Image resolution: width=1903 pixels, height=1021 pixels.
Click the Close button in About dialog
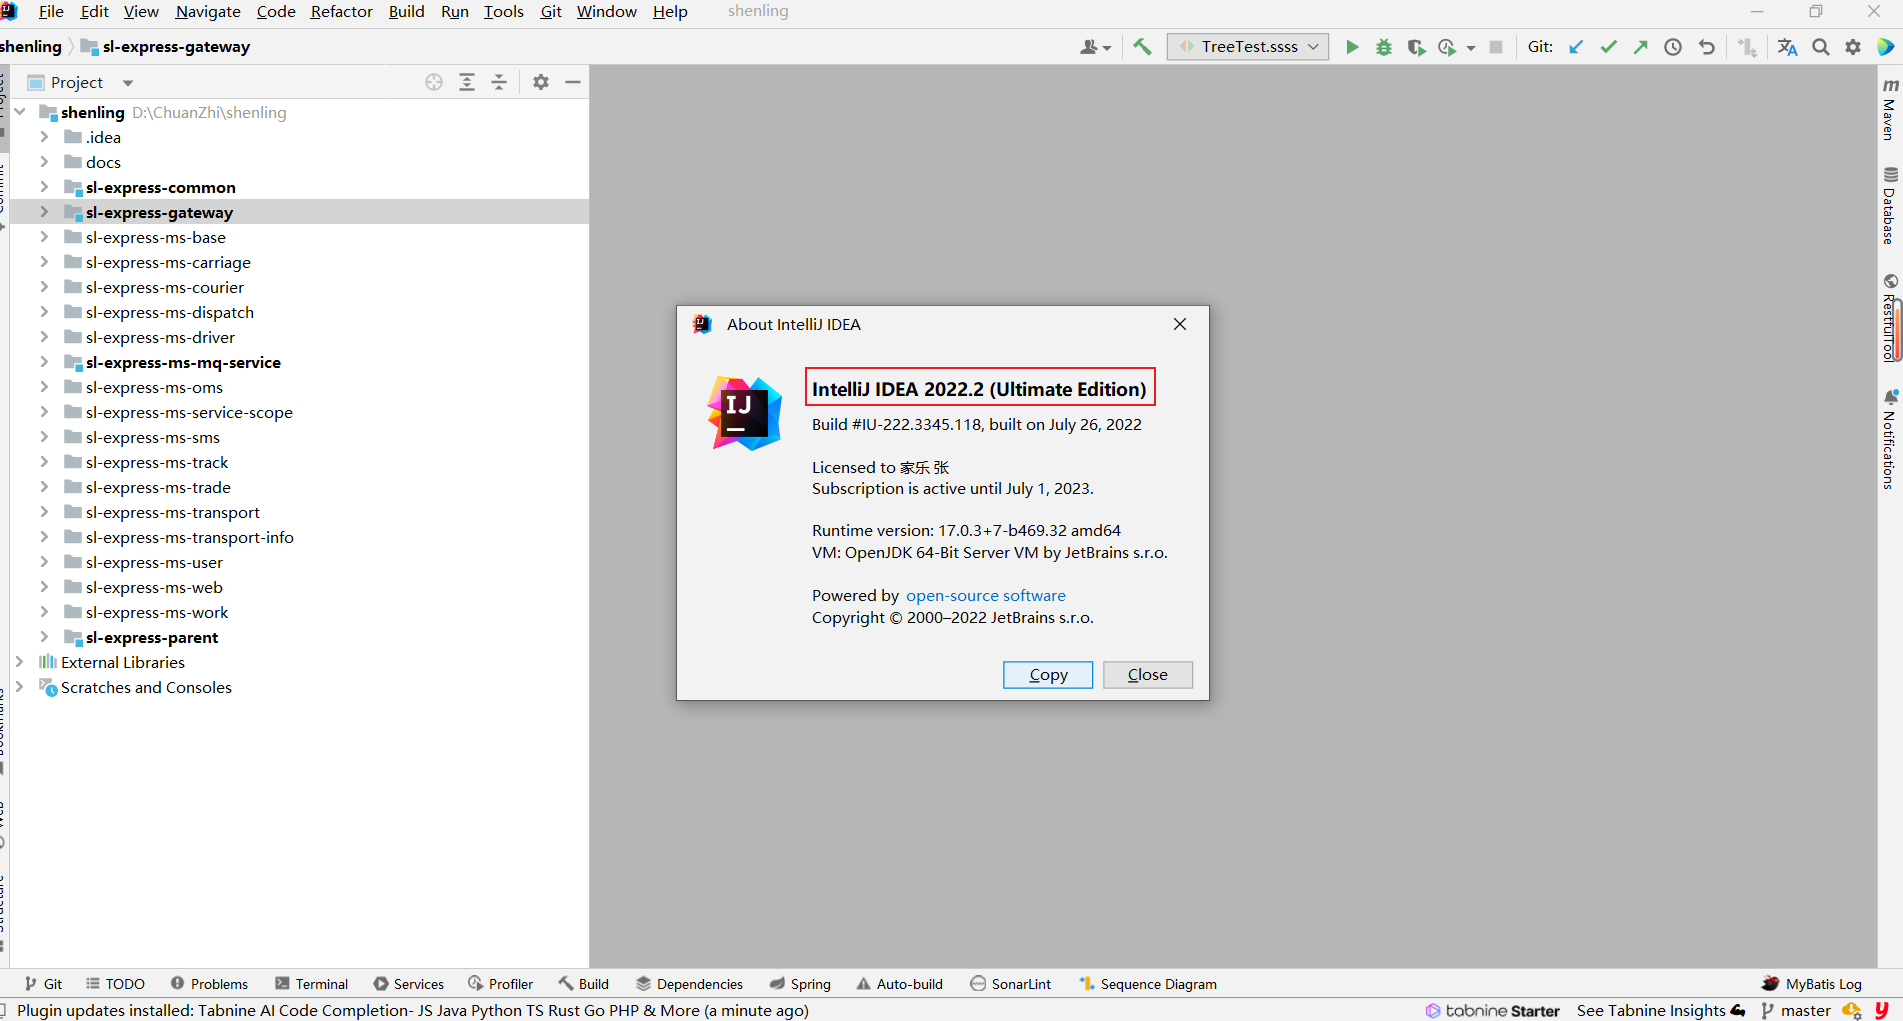coord(1148,675)
